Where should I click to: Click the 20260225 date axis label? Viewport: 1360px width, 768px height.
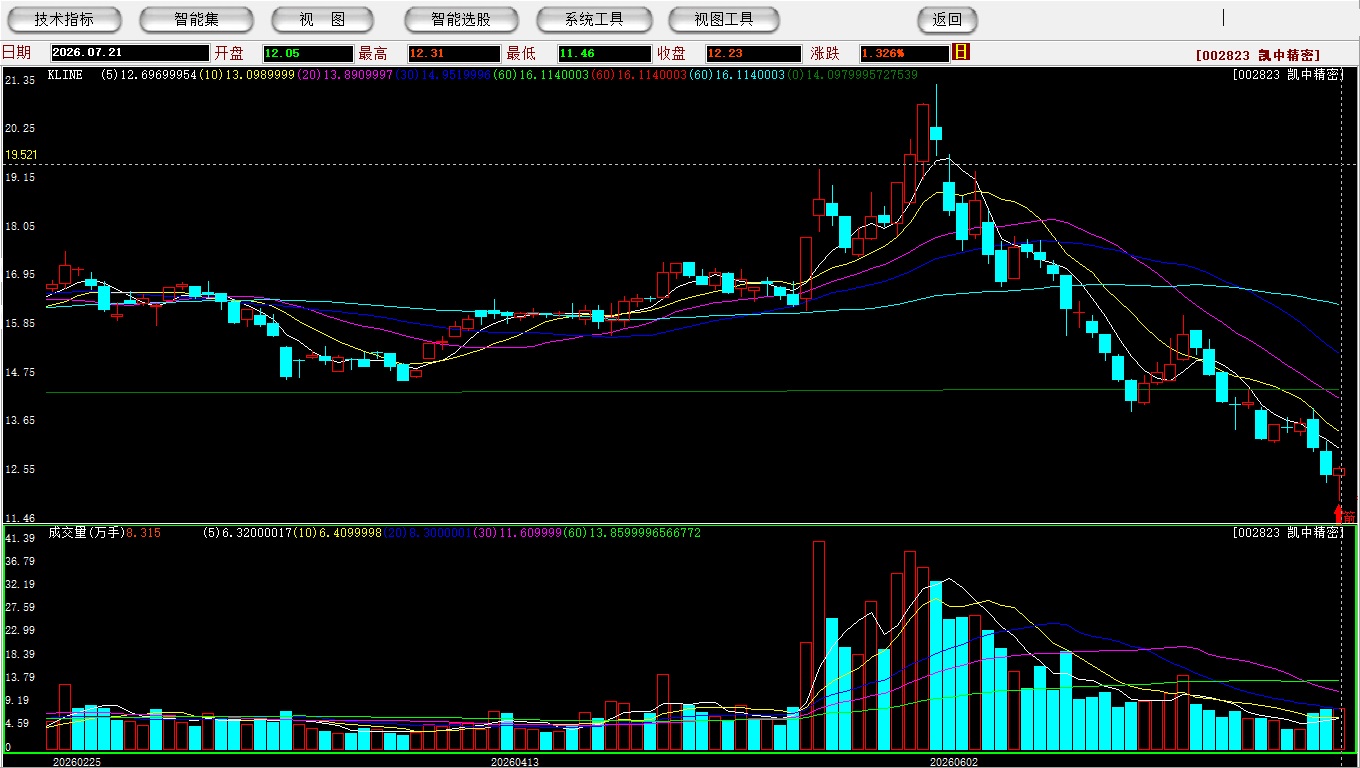[x=77, y=761]
